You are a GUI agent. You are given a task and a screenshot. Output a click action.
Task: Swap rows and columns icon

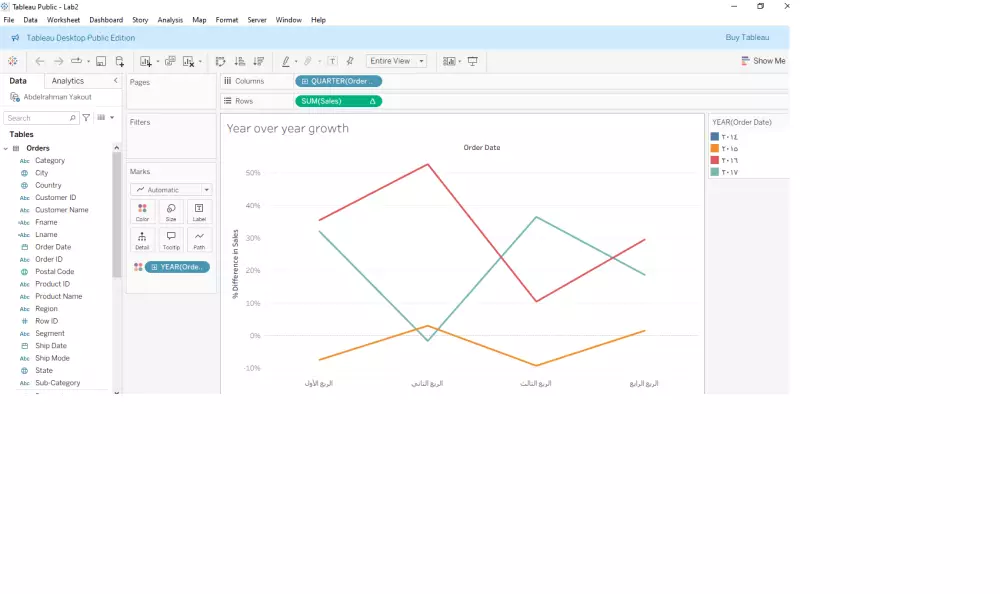[221, 61]
